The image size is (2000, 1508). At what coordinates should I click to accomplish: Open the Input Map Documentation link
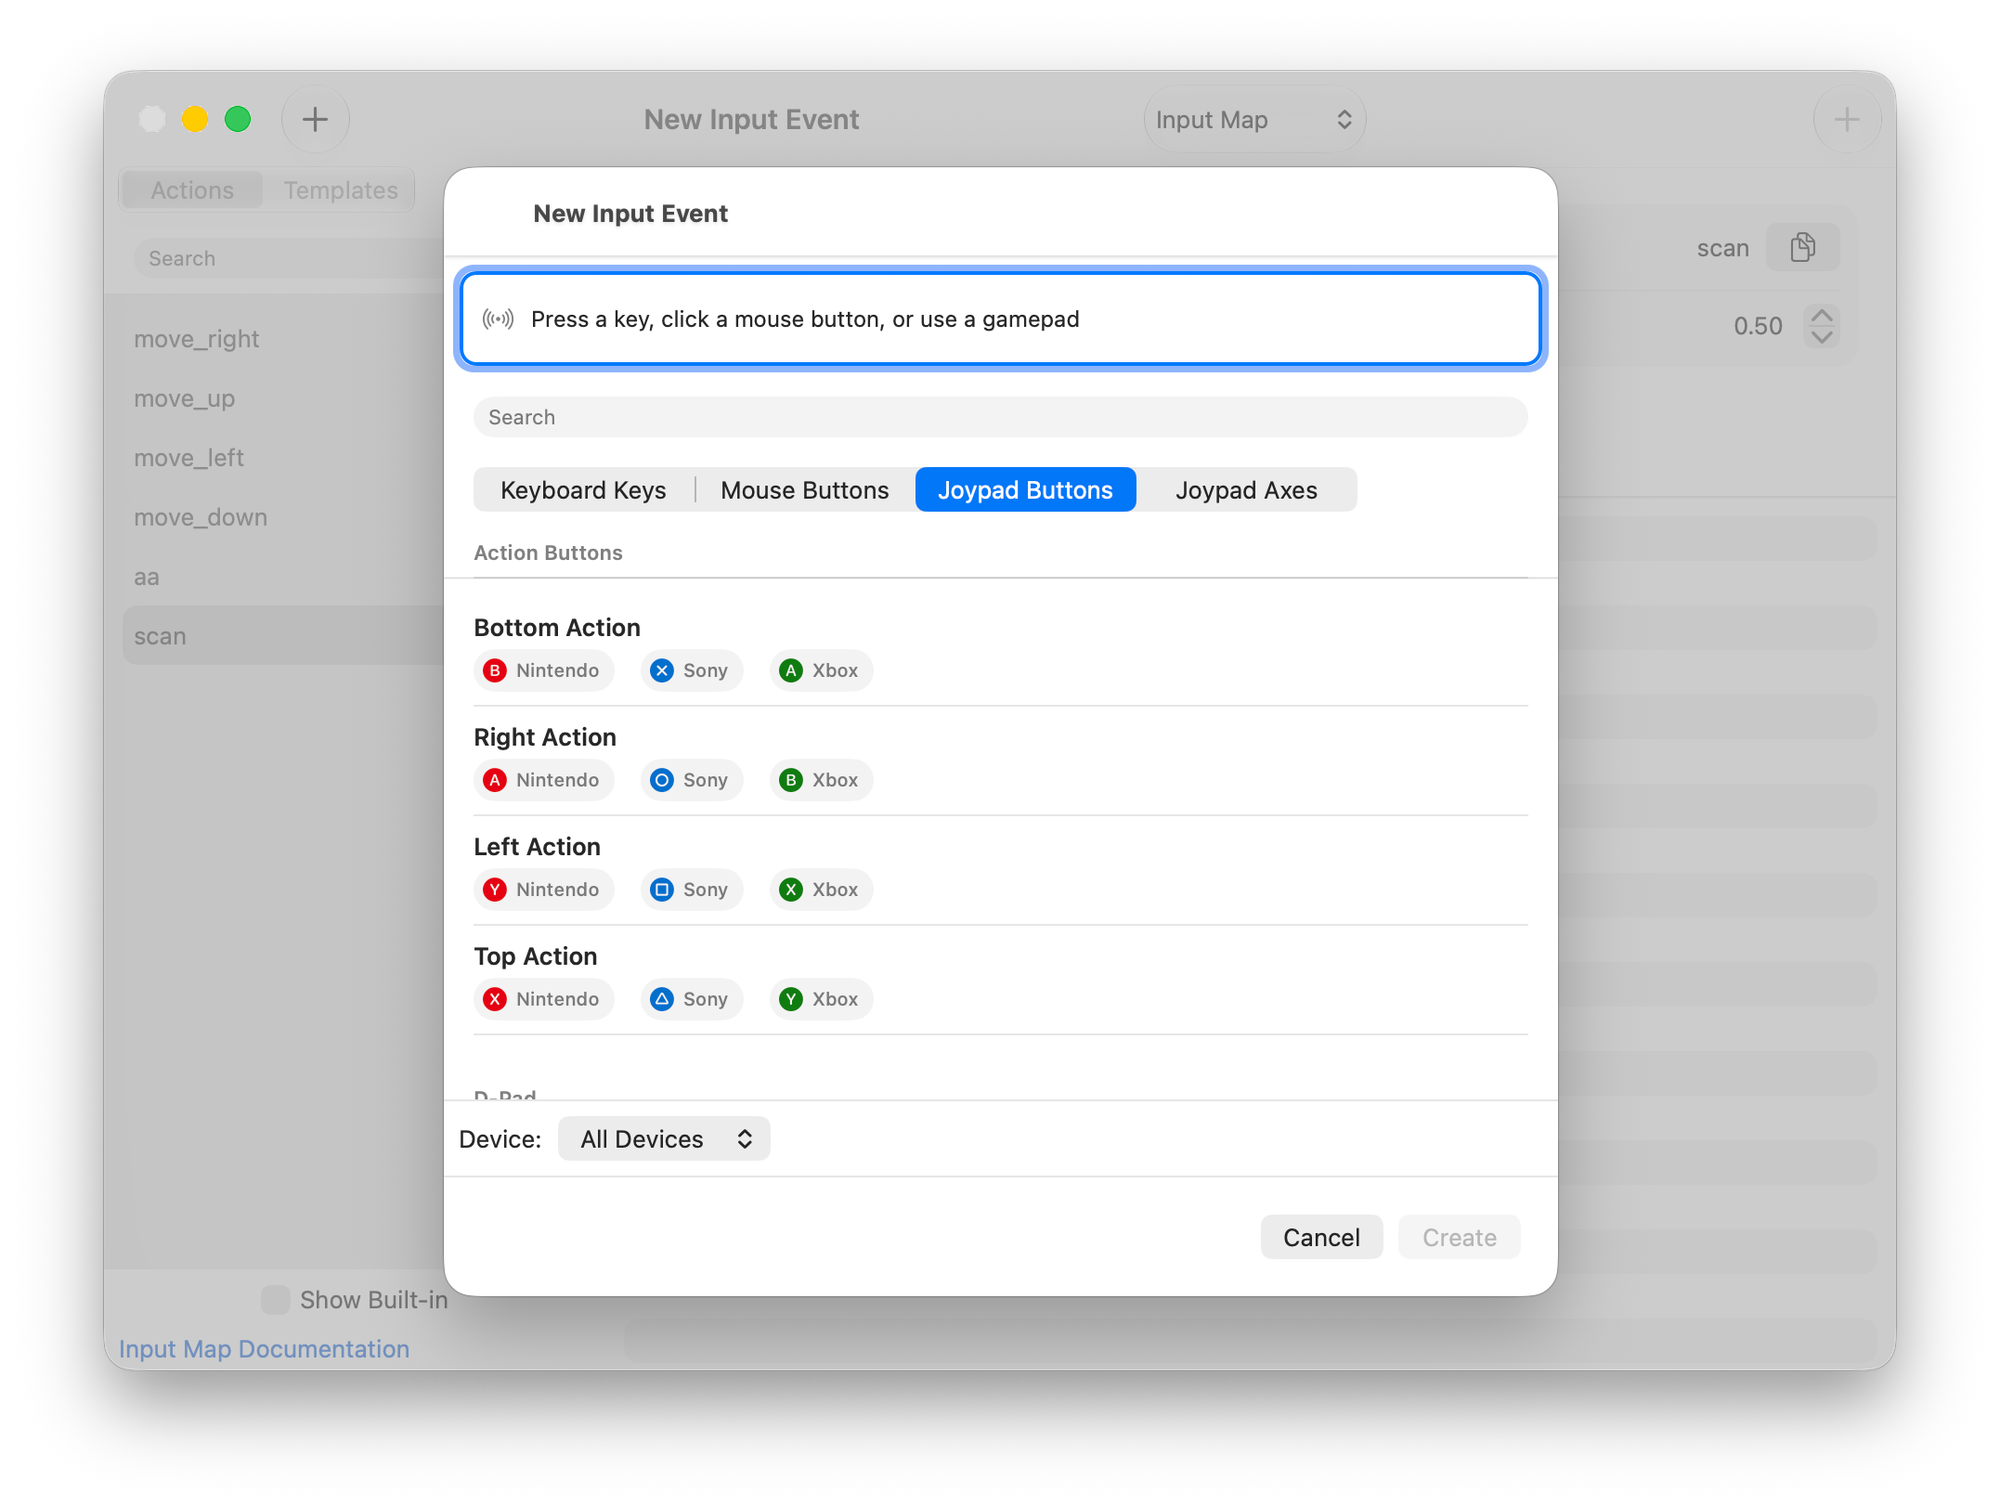pos(264,1348)
